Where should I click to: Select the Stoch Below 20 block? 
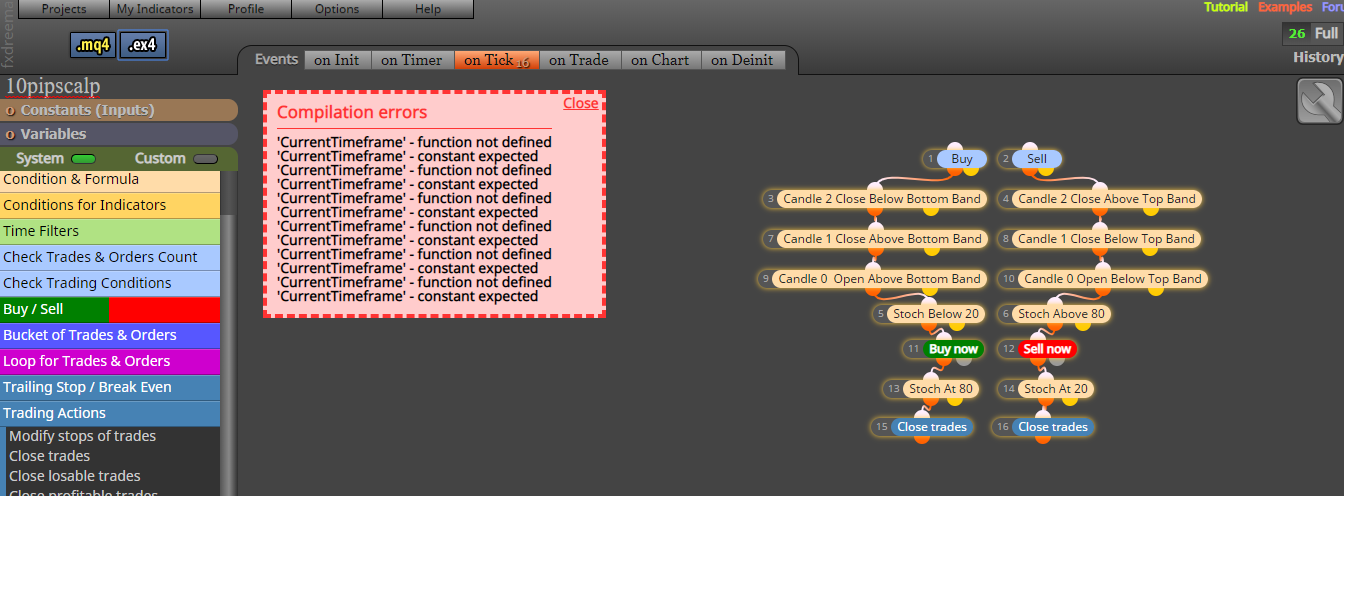[936, 314]
